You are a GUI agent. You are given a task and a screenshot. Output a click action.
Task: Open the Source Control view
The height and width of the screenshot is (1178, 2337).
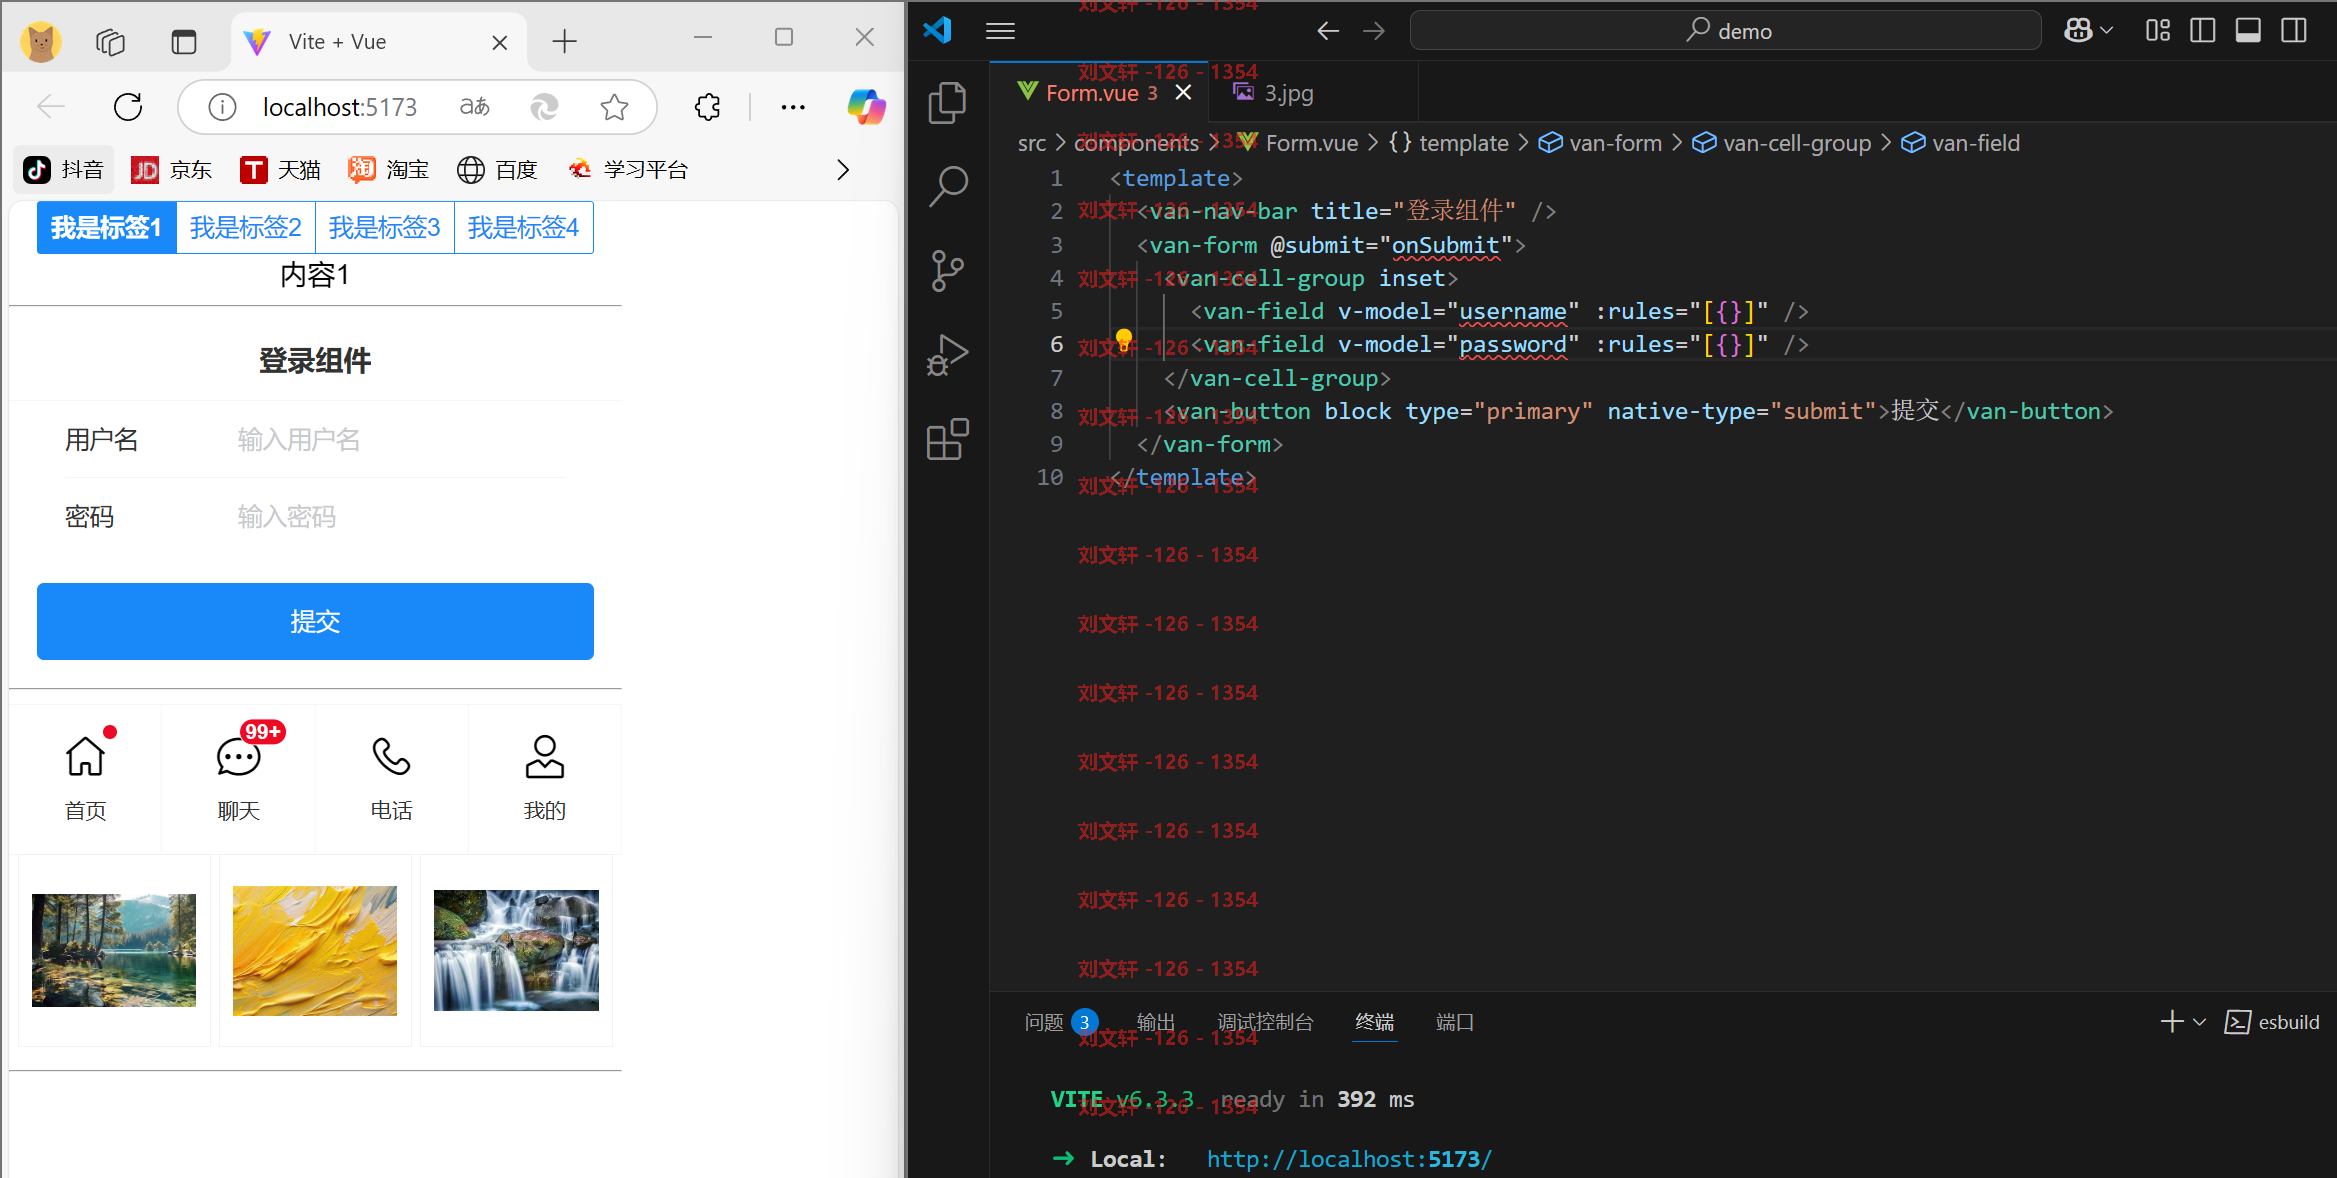(947, 270)
